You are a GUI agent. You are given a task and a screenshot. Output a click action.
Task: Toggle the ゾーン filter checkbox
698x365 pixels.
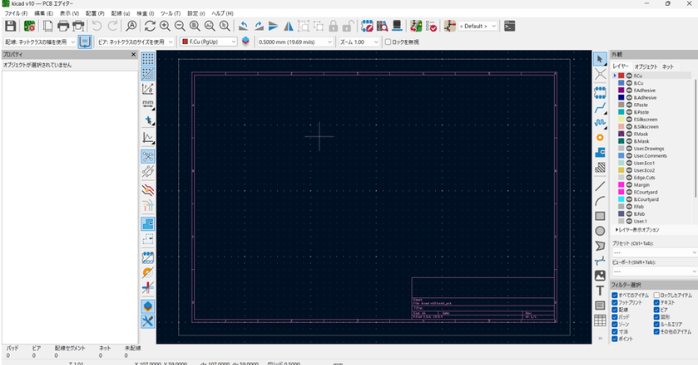[615, 324]
